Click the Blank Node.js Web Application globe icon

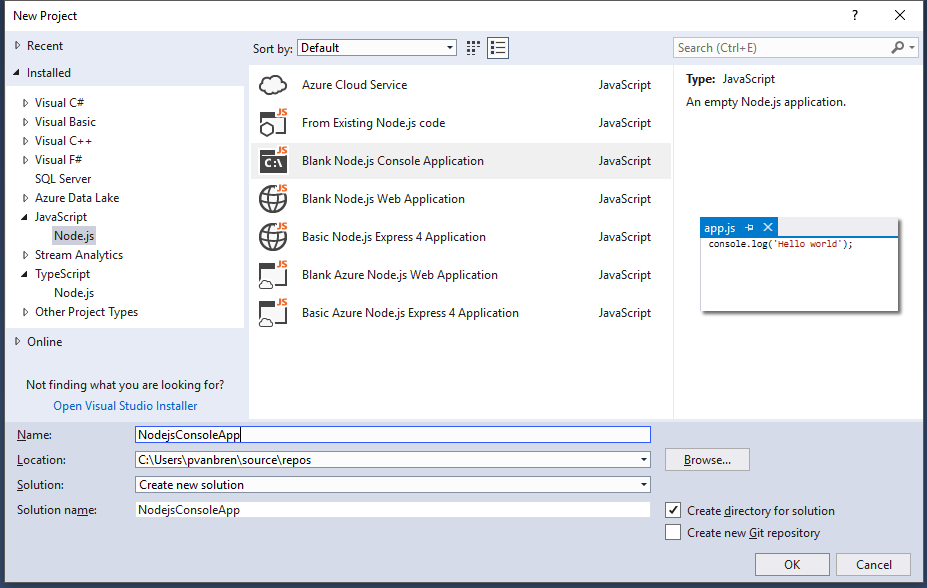[273, 199]
